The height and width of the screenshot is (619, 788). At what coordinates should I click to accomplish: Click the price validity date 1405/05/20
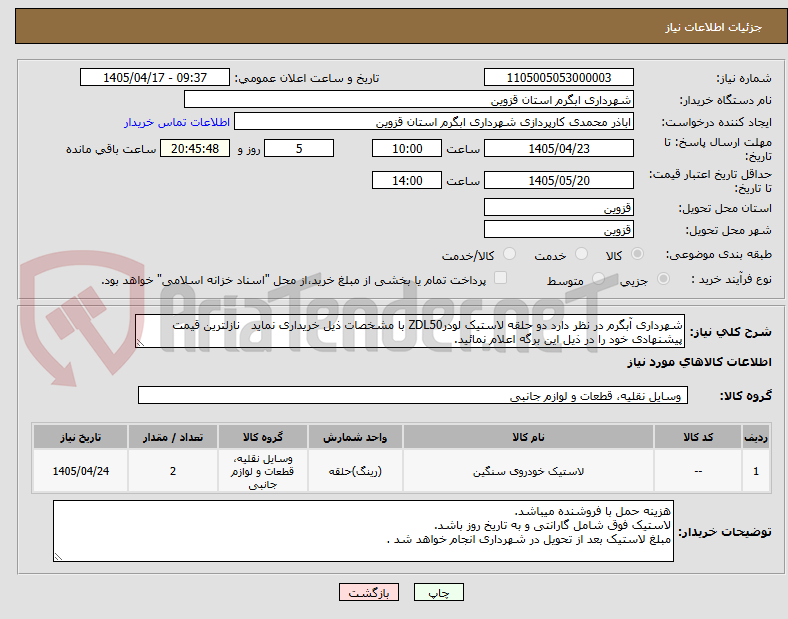558,180
